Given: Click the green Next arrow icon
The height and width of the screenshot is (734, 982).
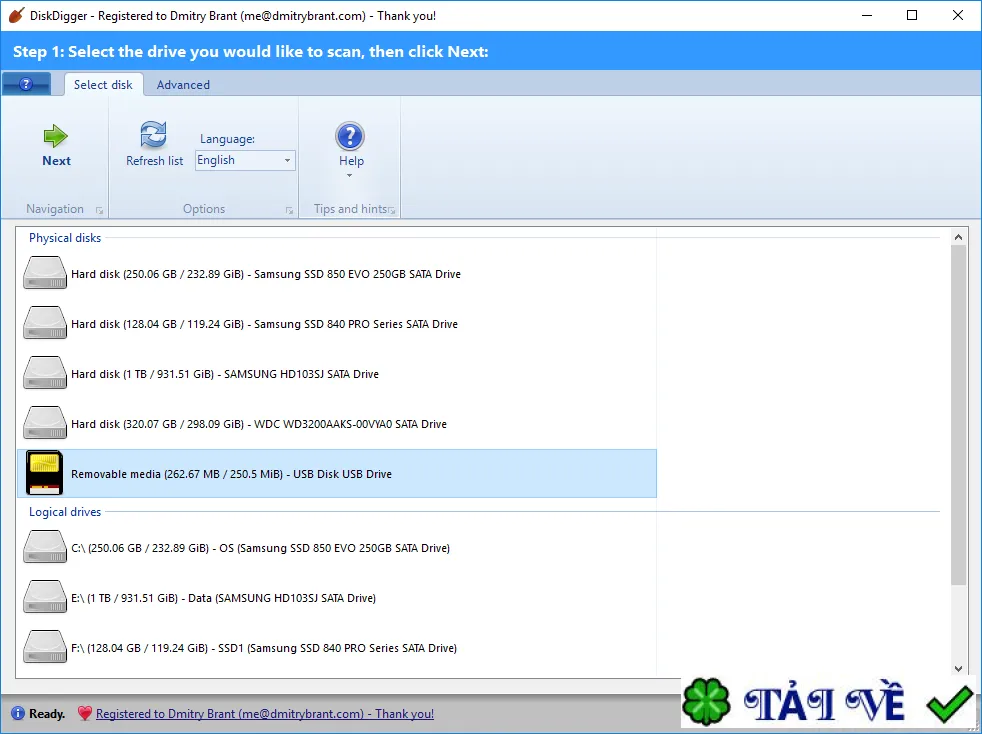Looking at the screenshot, I should tap(56, 136).
